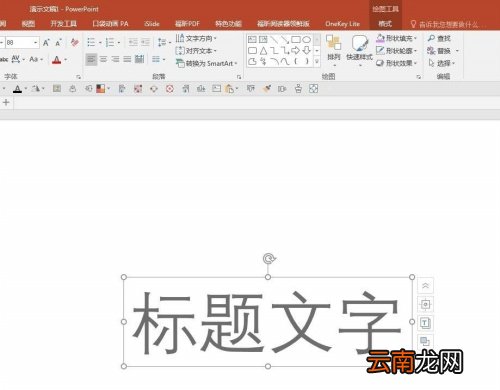Toggle center text alignment
Viewport: 500px width, 390px height.
(x=103, y=59)
